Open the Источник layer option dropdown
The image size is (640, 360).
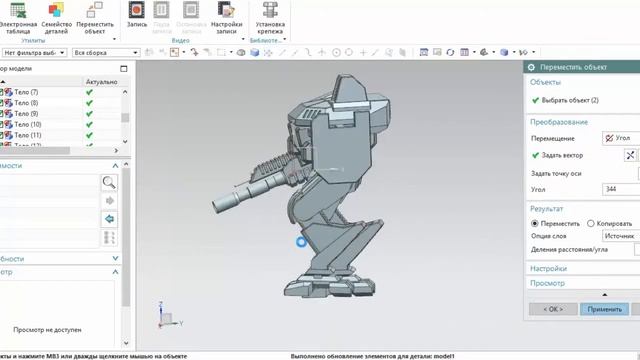[x=621, y=236]
